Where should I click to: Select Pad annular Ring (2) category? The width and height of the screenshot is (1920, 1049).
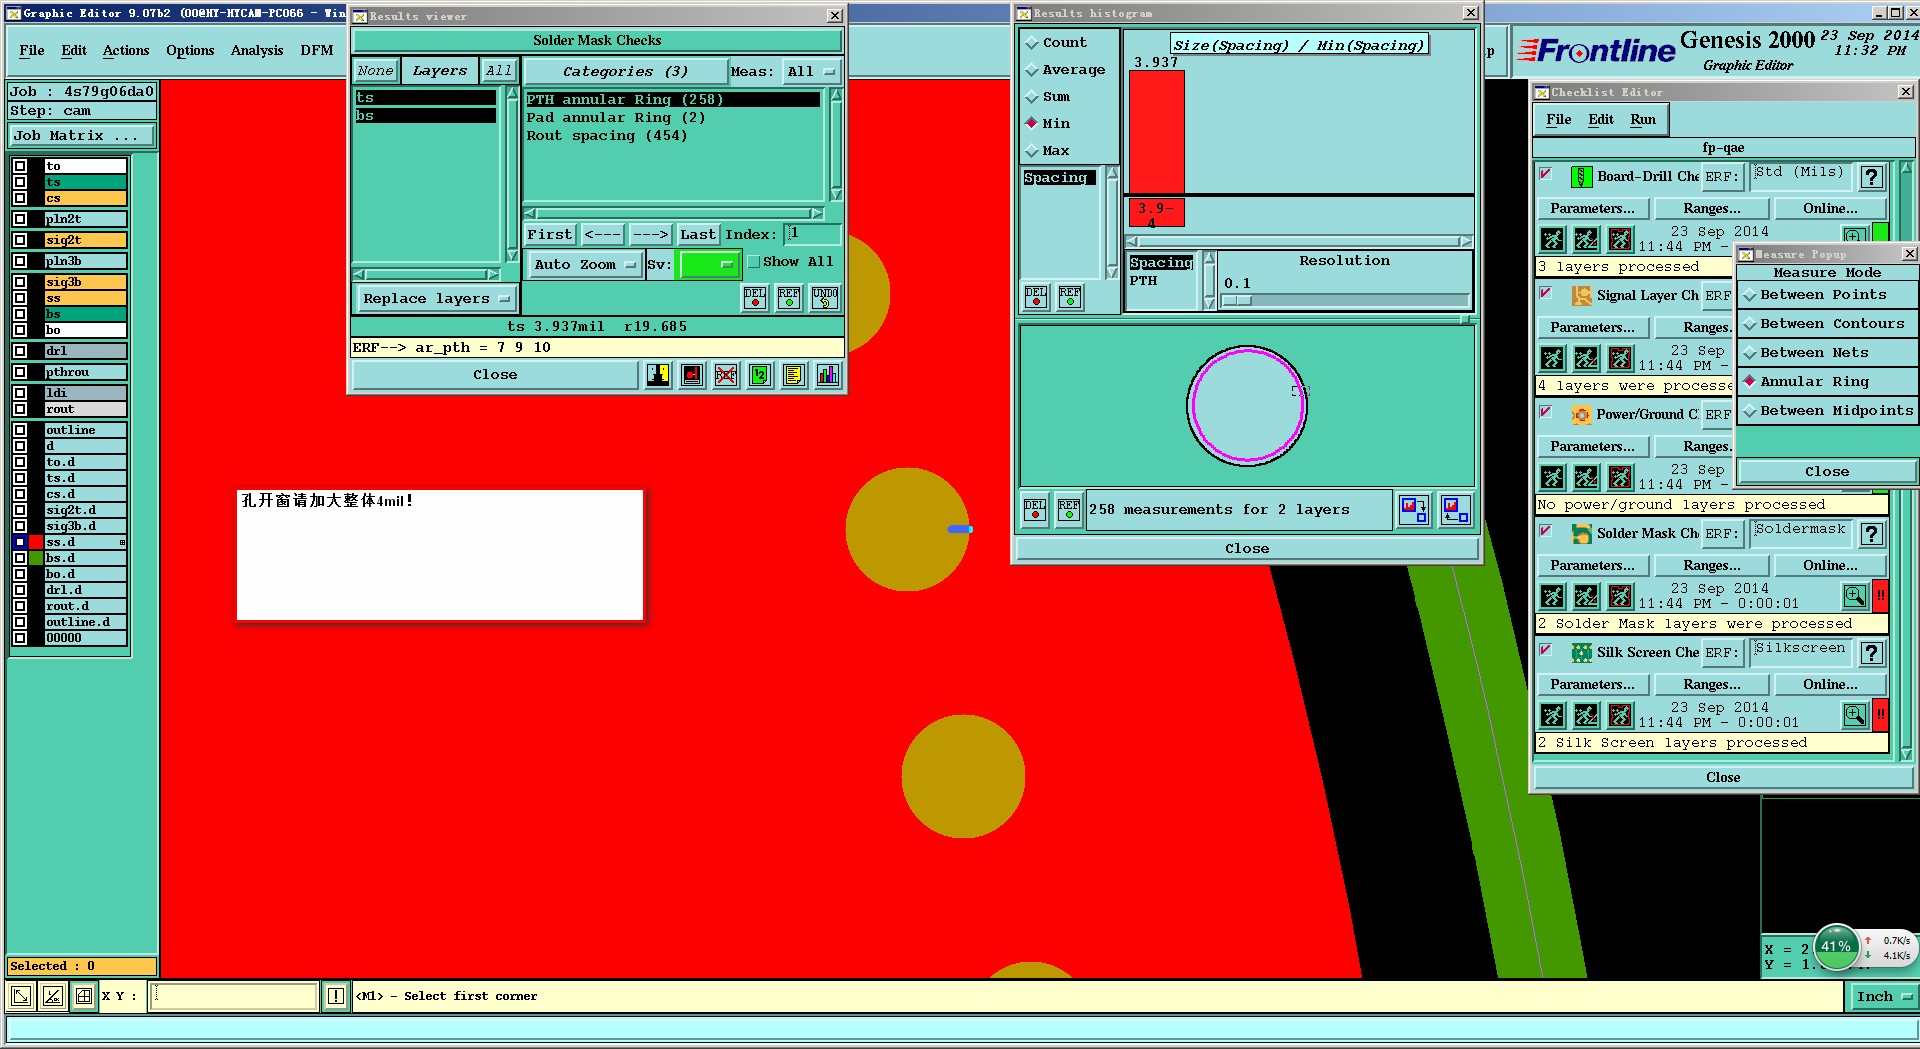click(616, 118)
